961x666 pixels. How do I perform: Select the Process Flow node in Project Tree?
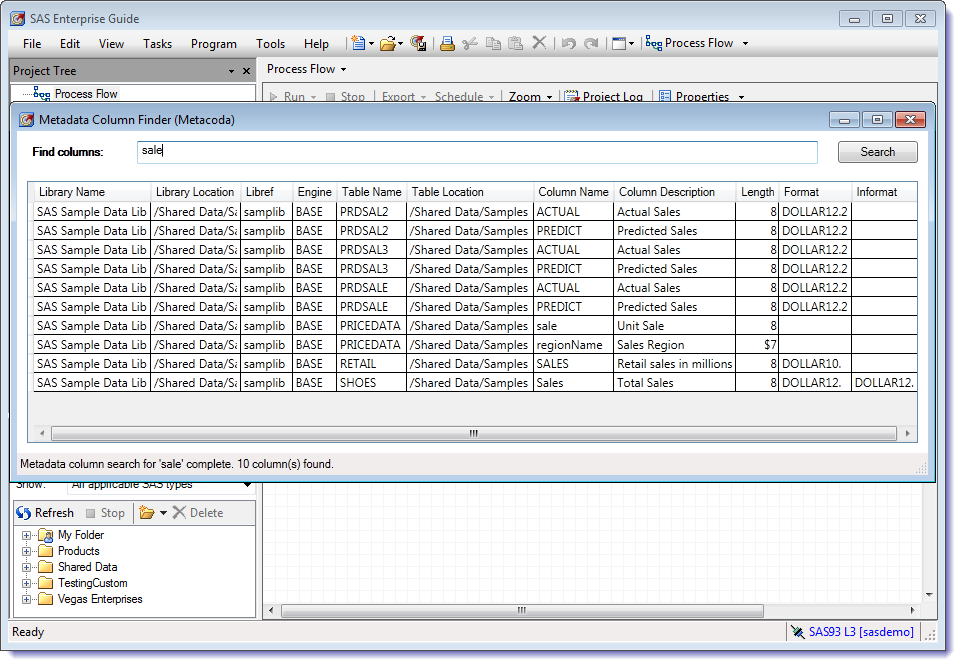click(86, 94)
